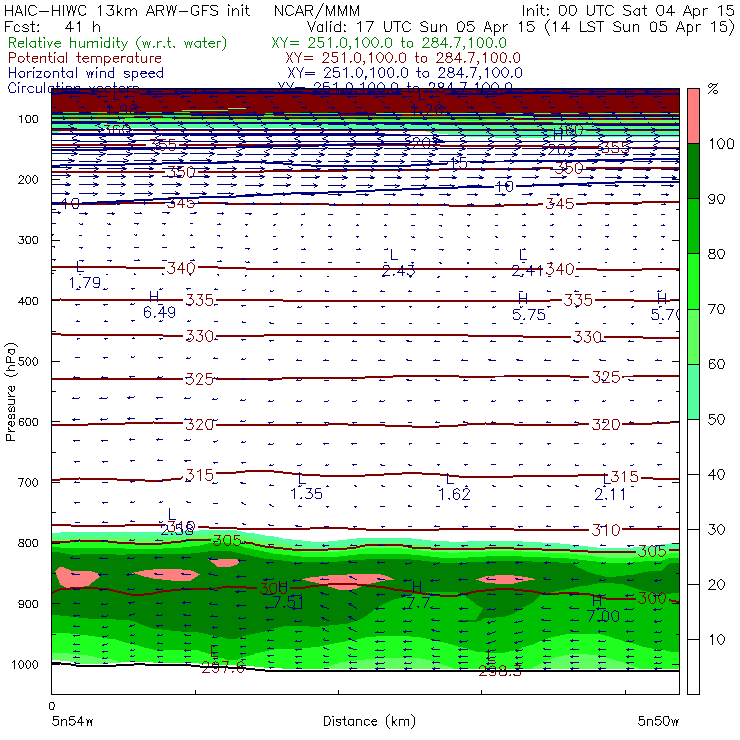Click the '1000' pressure axis tick label

[25, 664]
